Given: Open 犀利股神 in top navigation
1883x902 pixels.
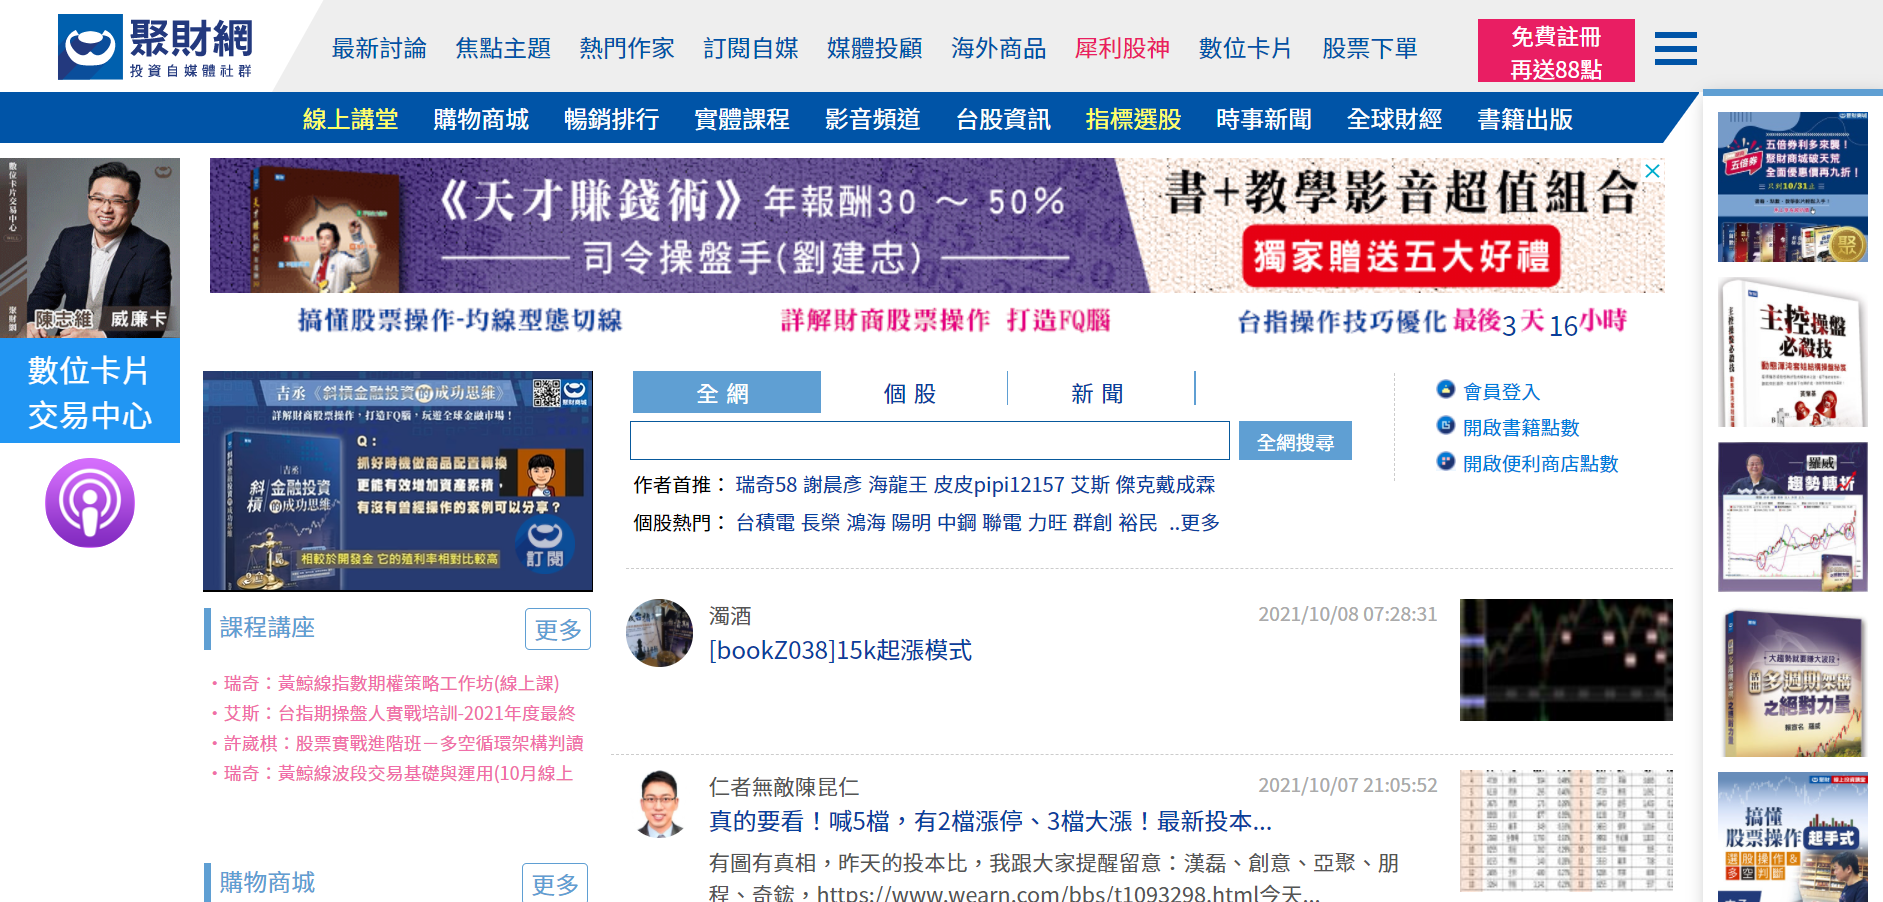Looking at the screenshot, I should coord(1122,48).
